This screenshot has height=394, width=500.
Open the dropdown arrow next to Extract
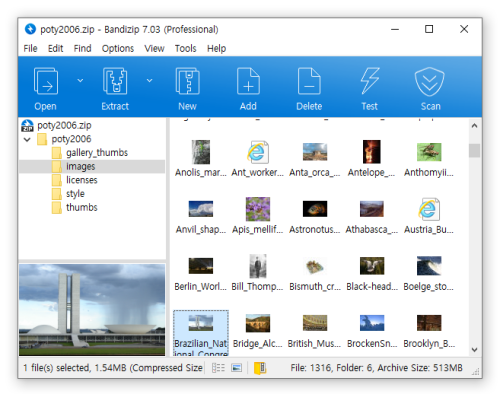(x=150, y=80)
